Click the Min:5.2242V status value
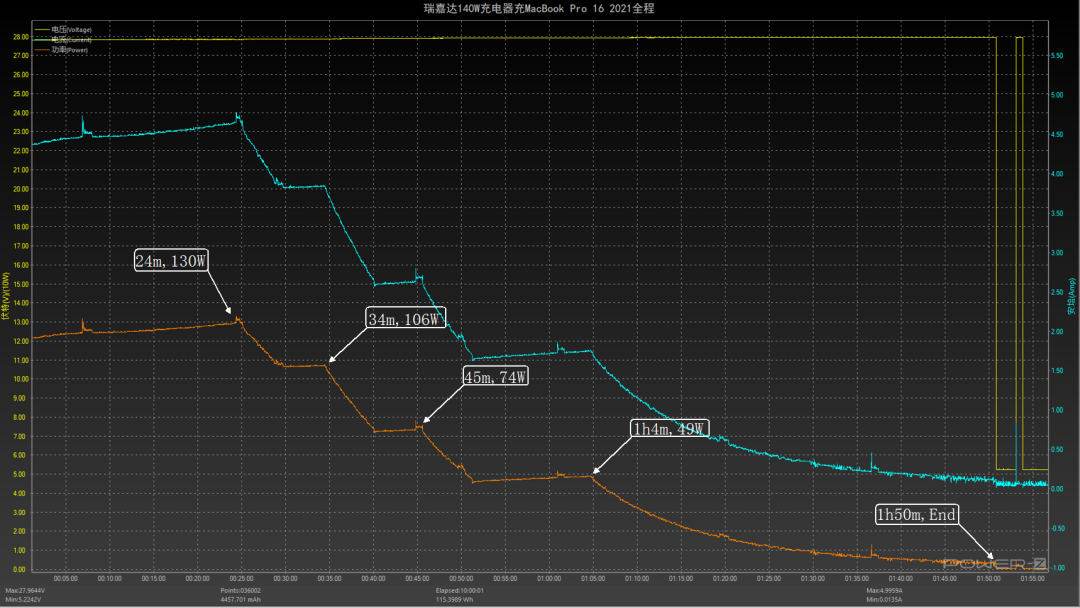The image size is (1080, 608). 23,600
